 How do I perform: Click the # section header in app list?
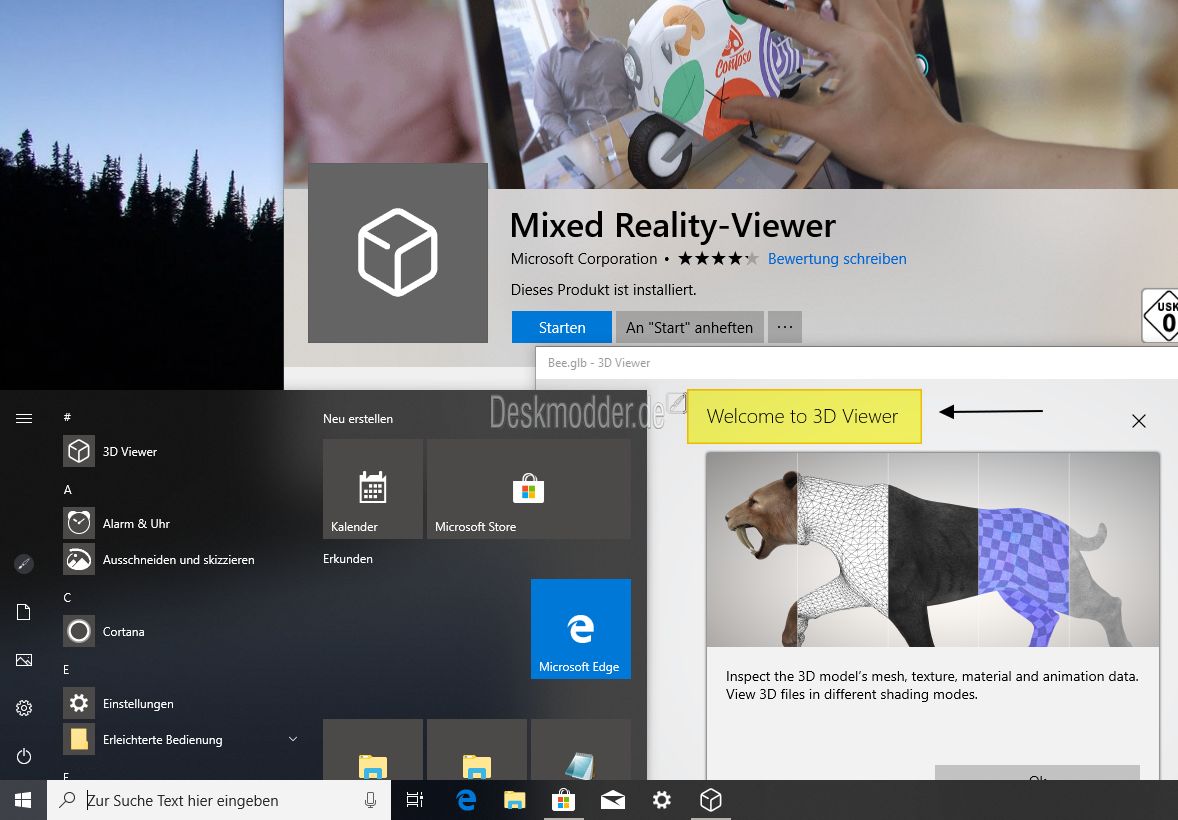click(68, 417)
